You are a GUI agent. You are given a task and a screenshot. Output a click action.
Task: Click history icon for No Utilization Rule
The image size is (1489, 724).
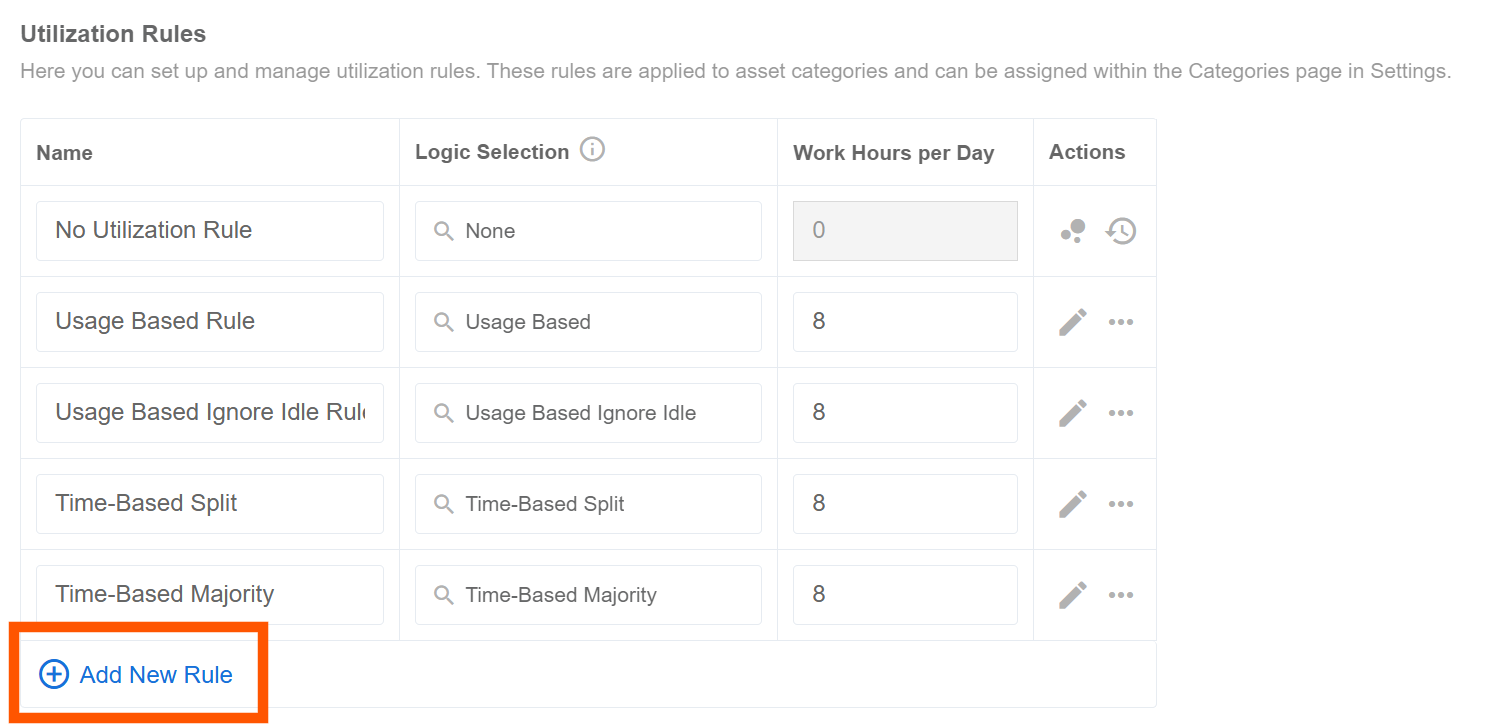tap(1121, 231)
